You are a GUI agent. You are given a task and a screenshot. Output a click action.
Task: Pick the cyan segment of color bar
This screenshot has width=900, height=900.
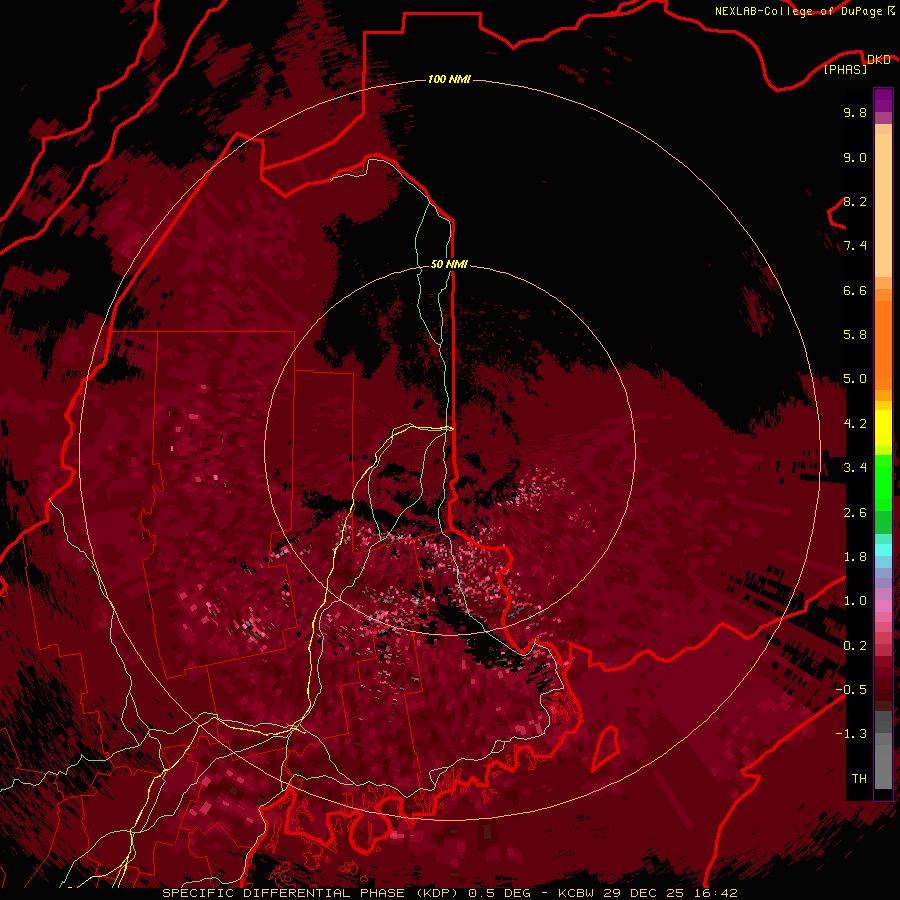click(x=883, y=550)
